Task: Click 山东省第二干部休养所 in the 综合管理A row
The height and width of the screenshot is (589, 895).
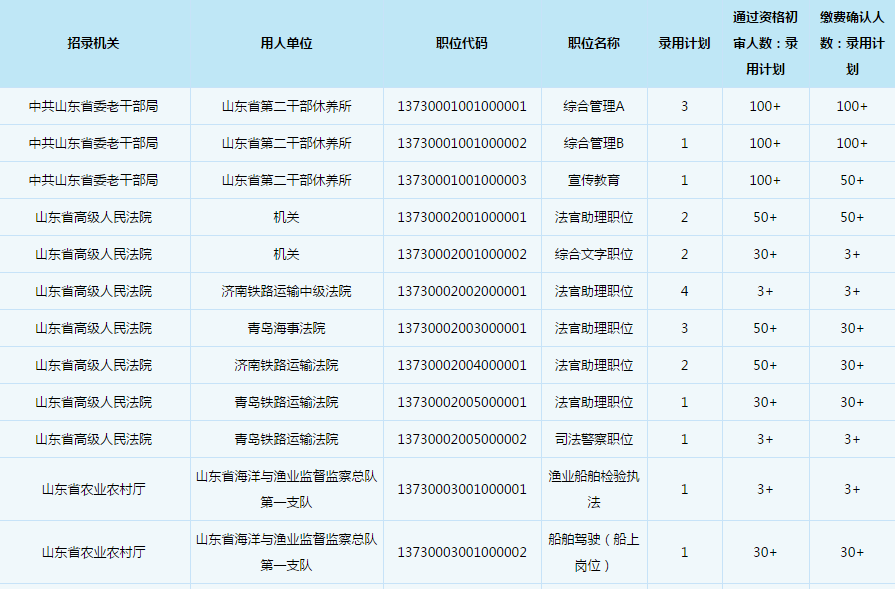Action: click(x=287, y=106)
